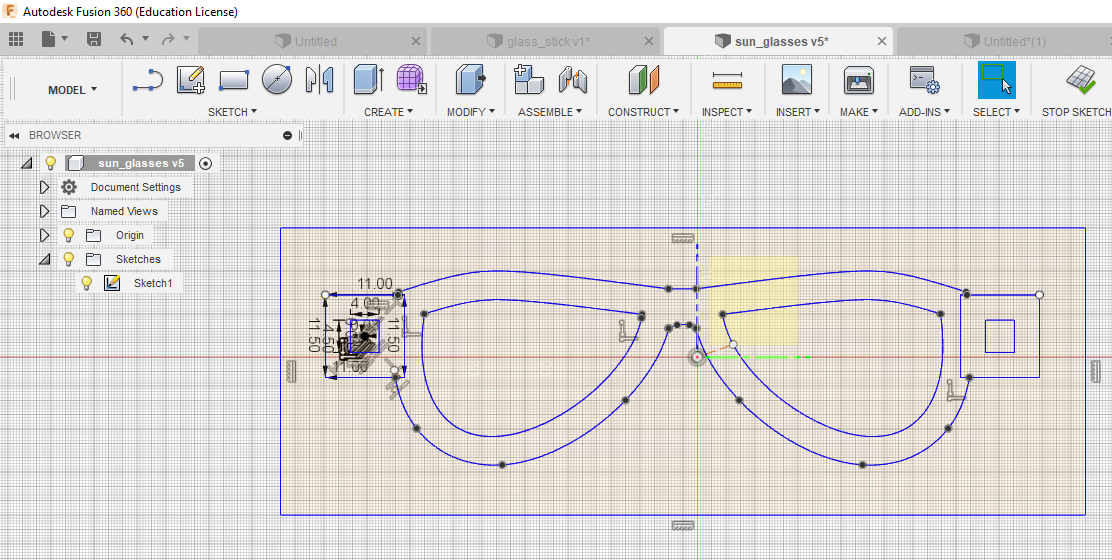Collapse the Browser panel with arrows
Viewport: 1112px width, 560px height.
pos(14,135)
